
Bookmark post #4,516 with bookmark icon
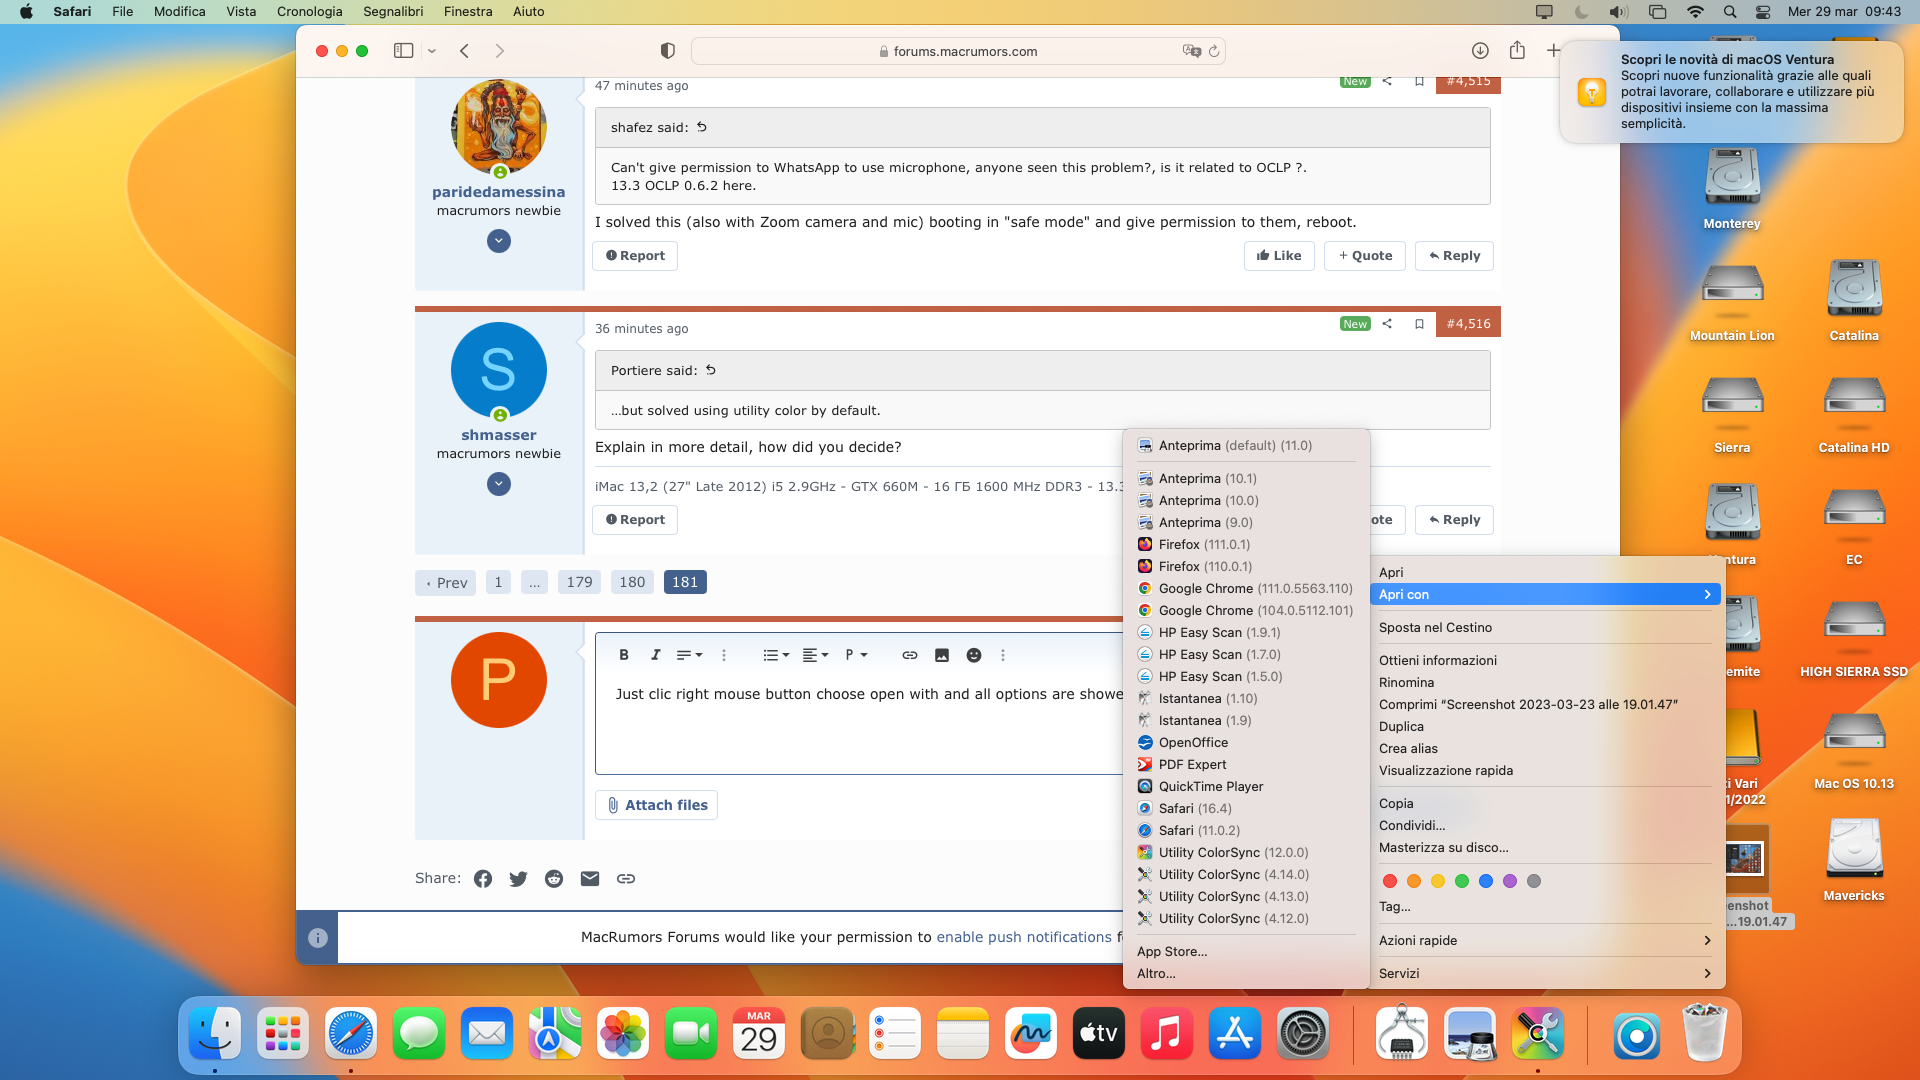tap(1419, 324)
